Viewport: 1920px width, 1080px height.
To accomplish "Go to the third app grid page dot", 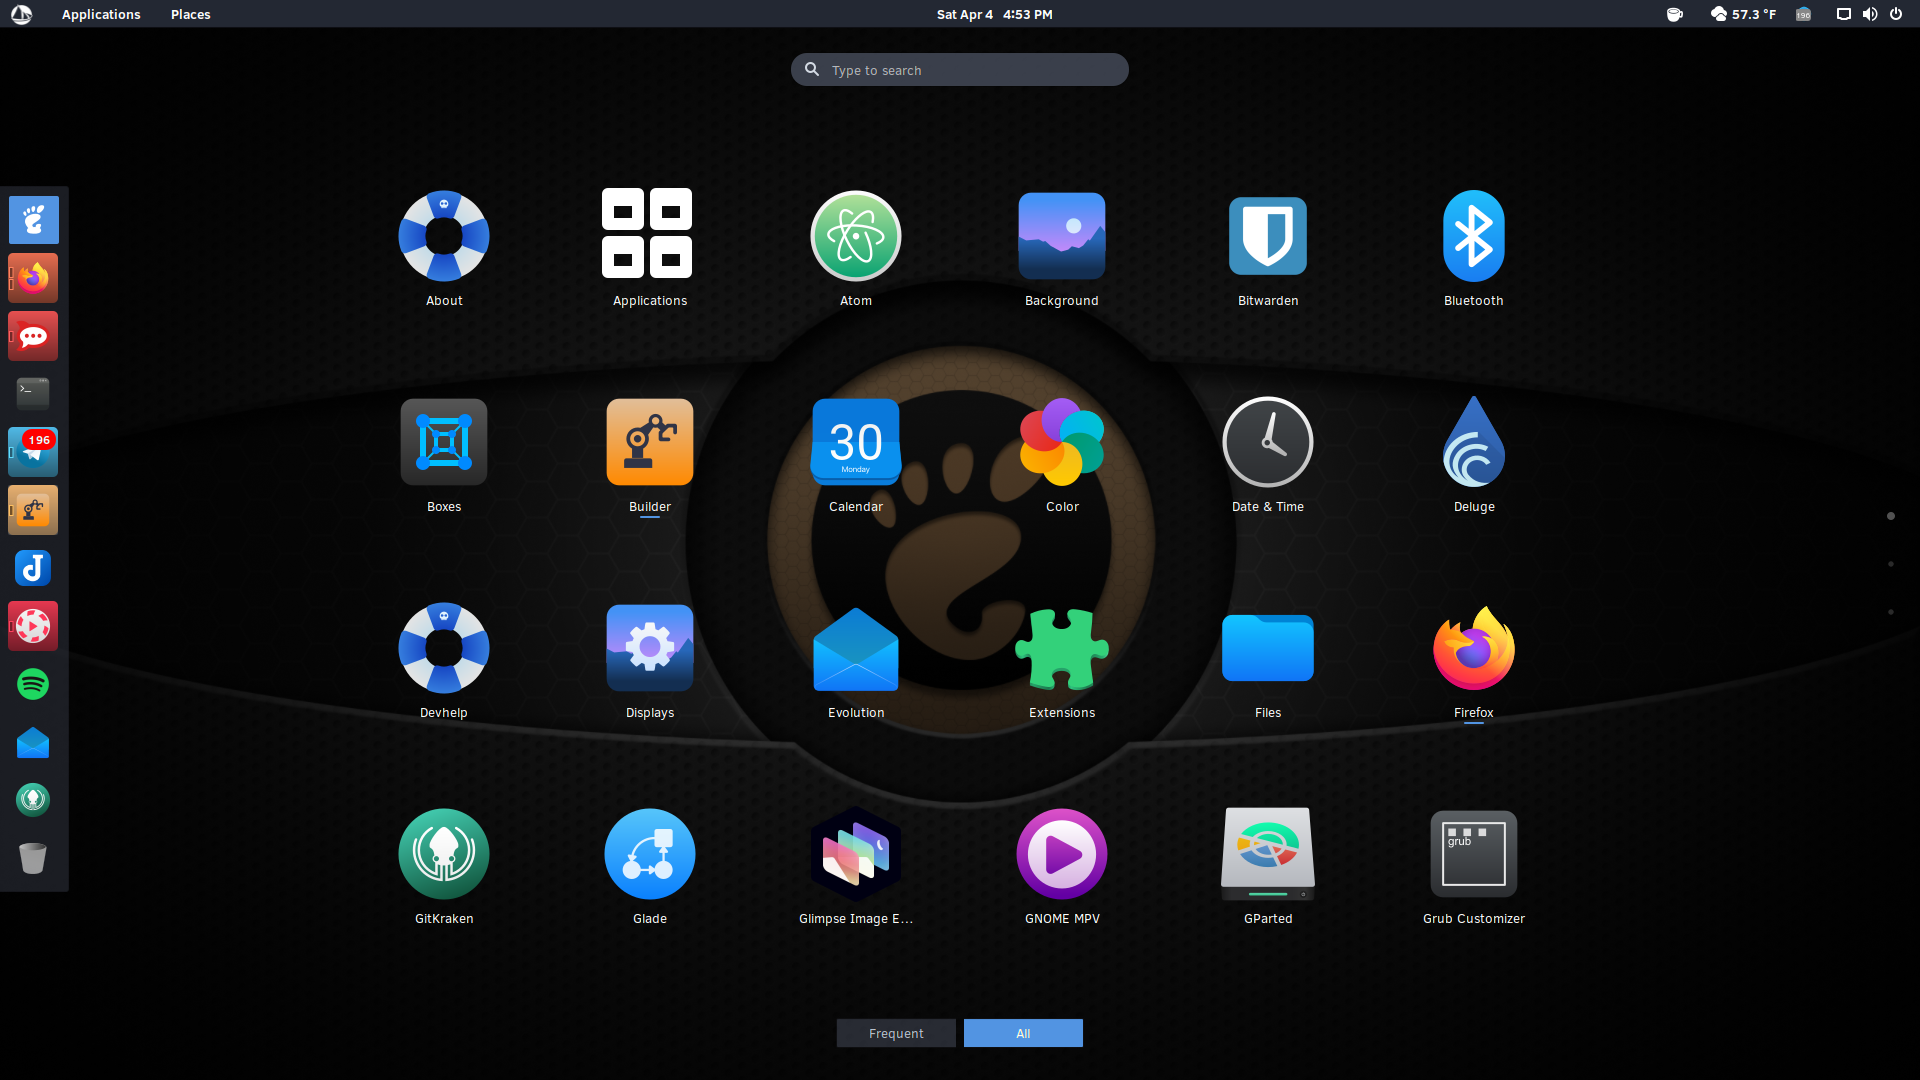I will (x=1891, y=612).
